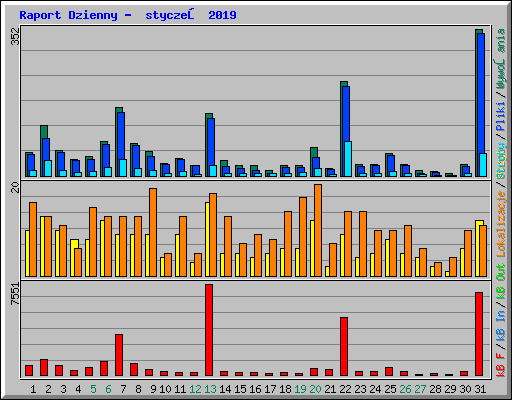Viewport: 512px width, 400px height.
Task: Click day label '2' on the x-axis
Action: pos(48,389)
